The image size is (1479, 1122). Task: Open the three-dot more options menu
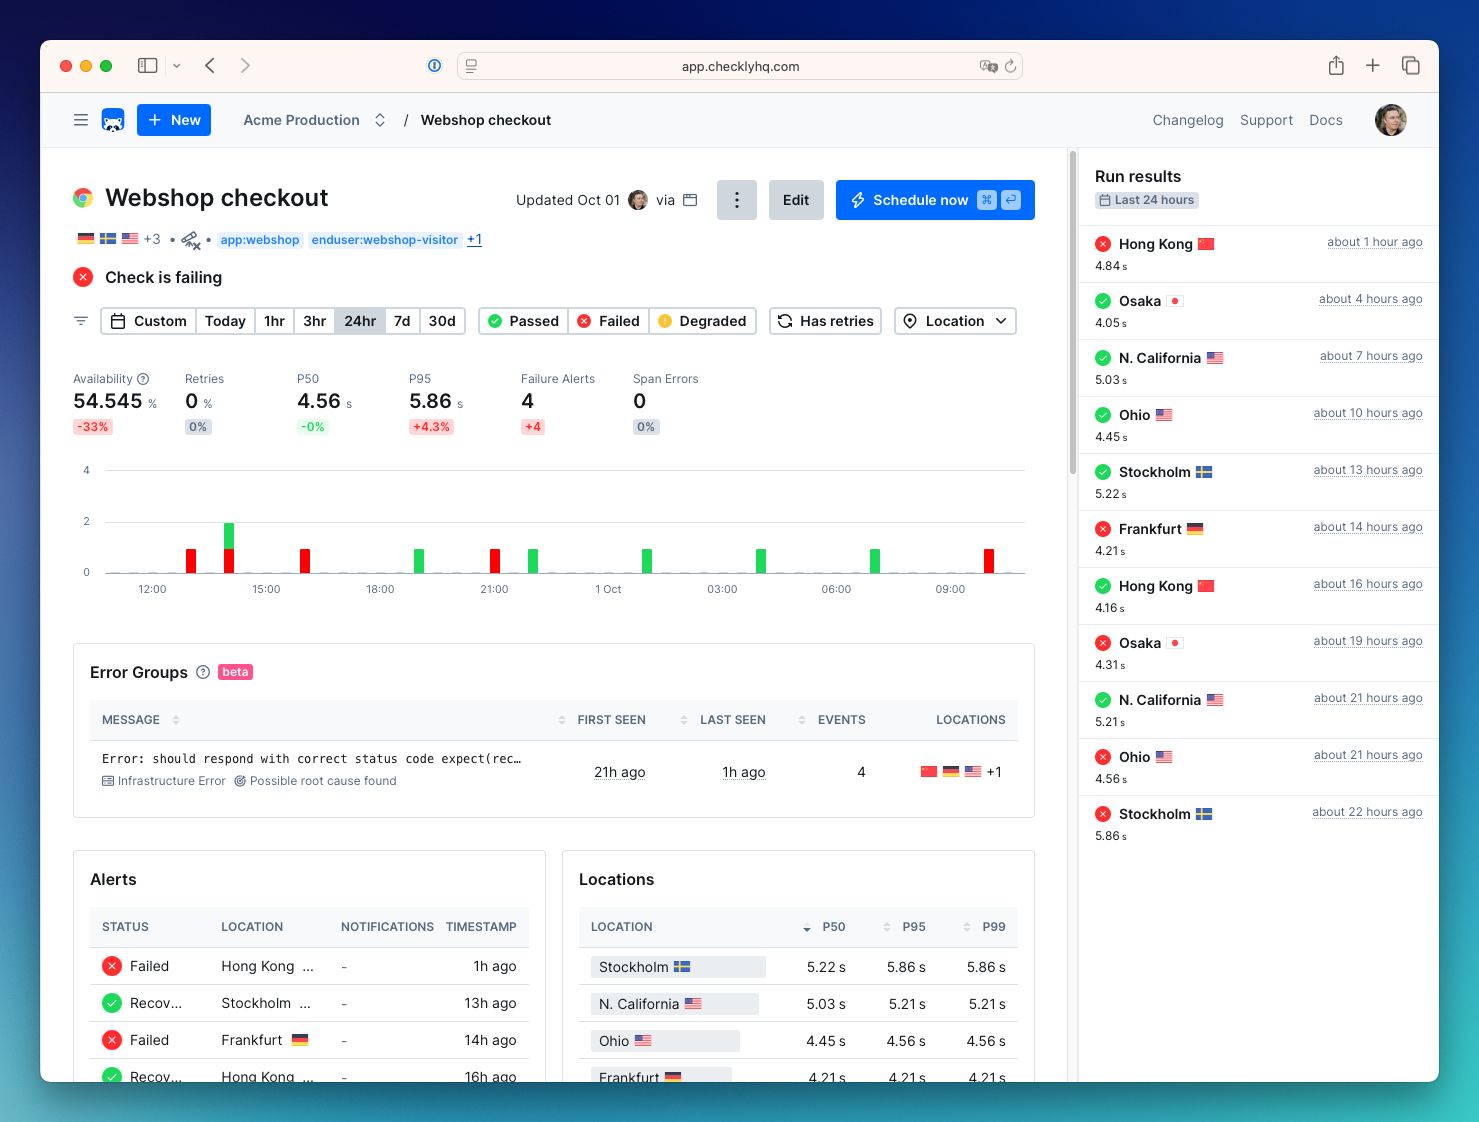[736, 200]
